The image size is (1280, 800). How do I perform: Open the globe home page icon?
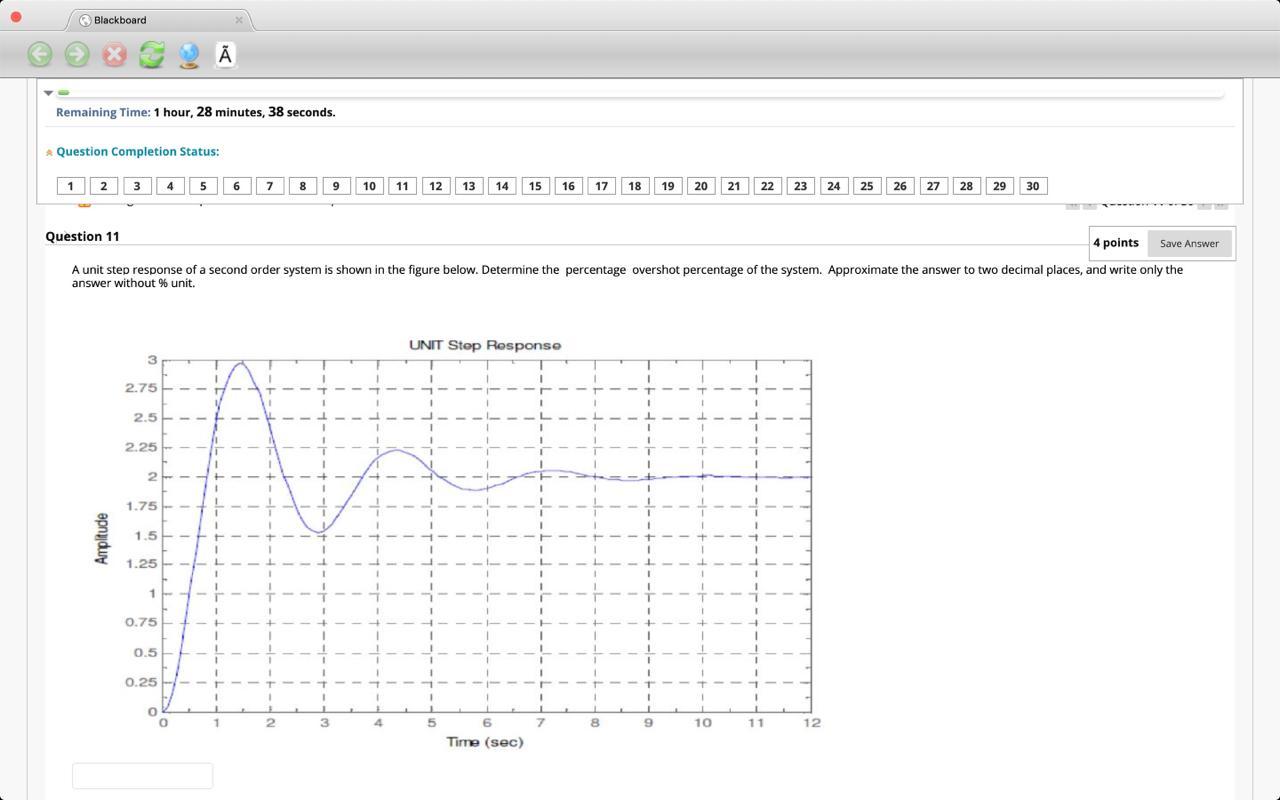pyautogui.click(x=188, y=54)
